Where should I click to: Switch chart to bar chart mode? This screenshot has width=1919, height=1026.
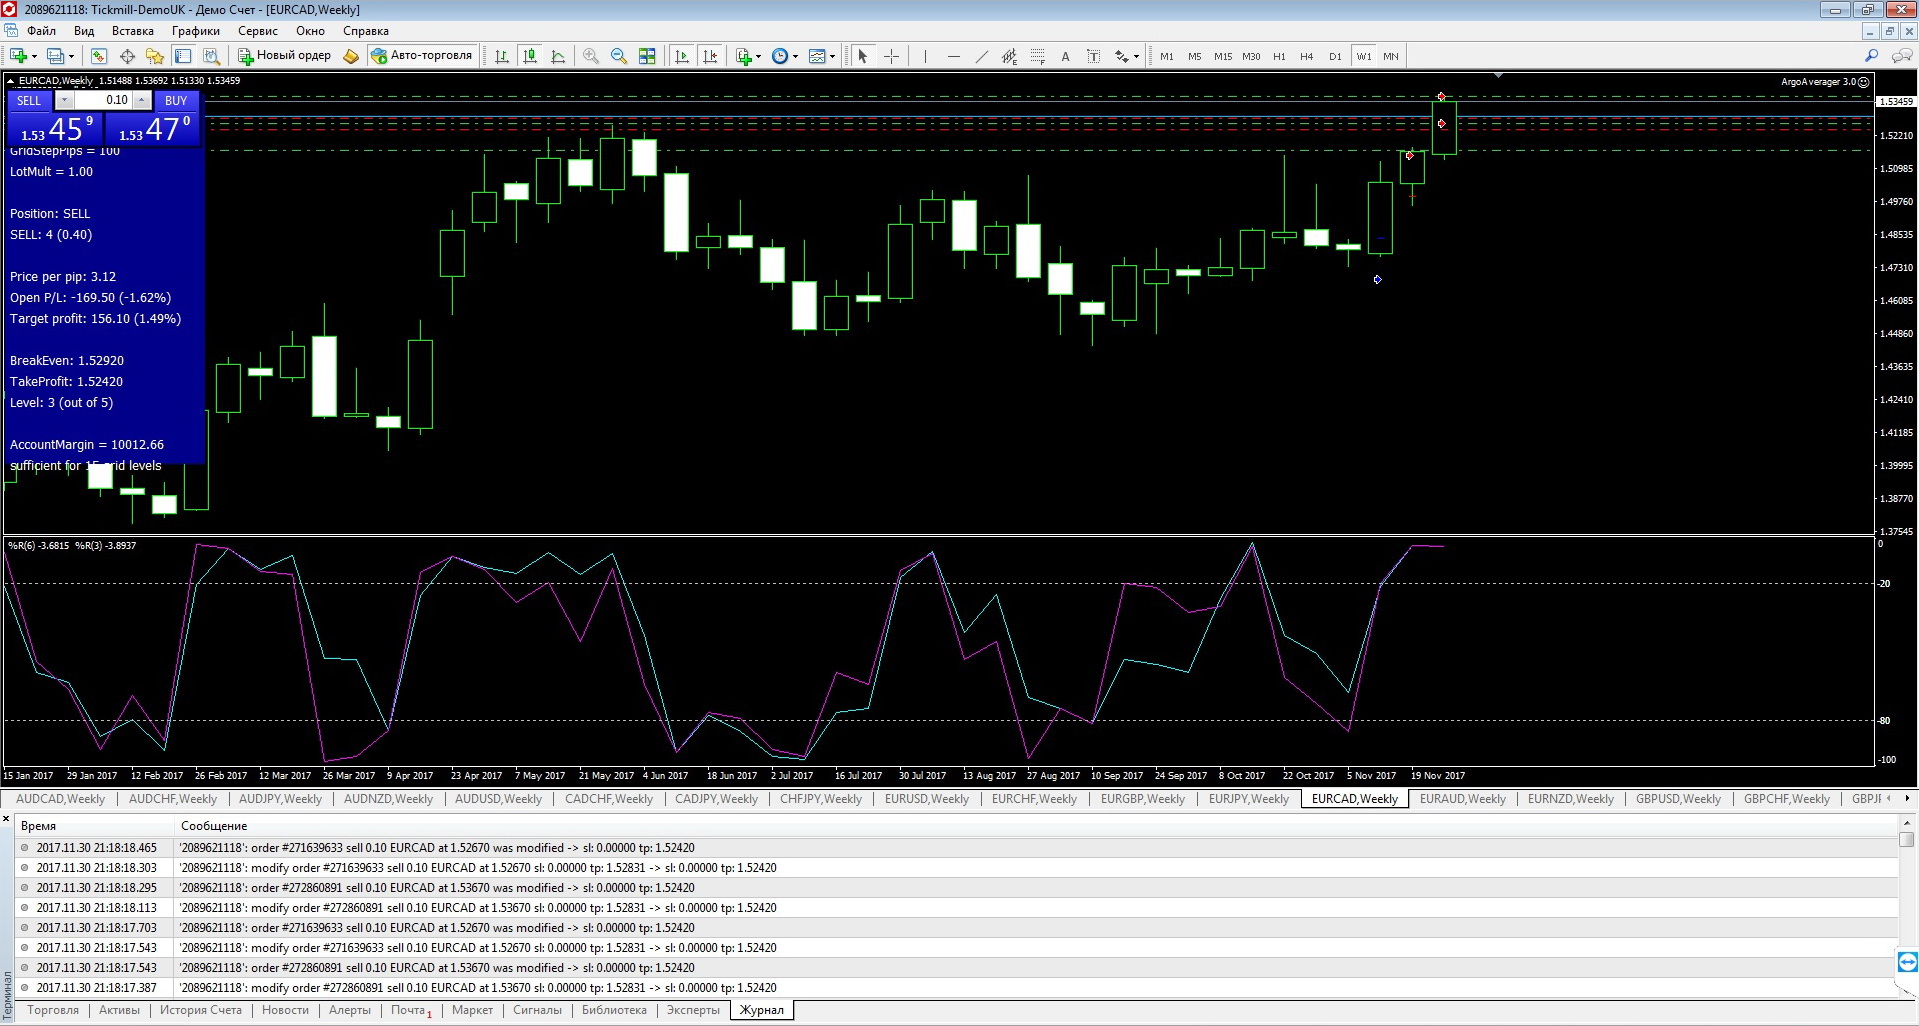pyautogui.click(x=501, y=56)
